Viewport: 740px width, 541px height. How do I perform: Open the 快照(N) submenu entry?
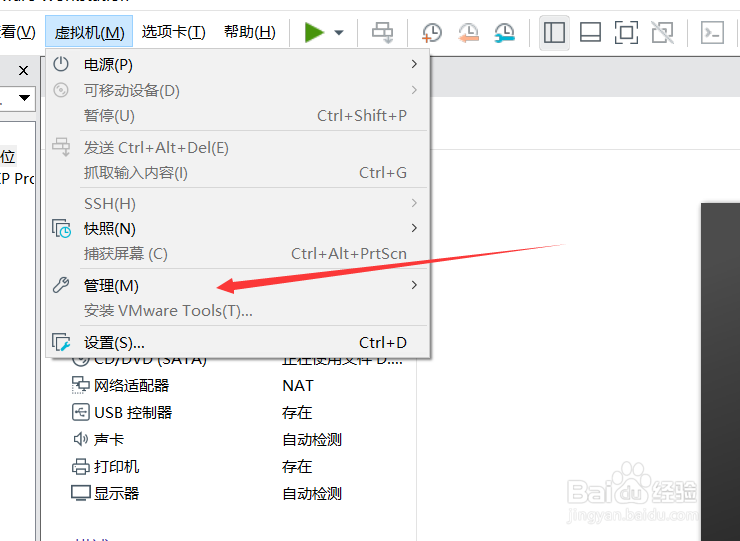(x=238, y=228)
